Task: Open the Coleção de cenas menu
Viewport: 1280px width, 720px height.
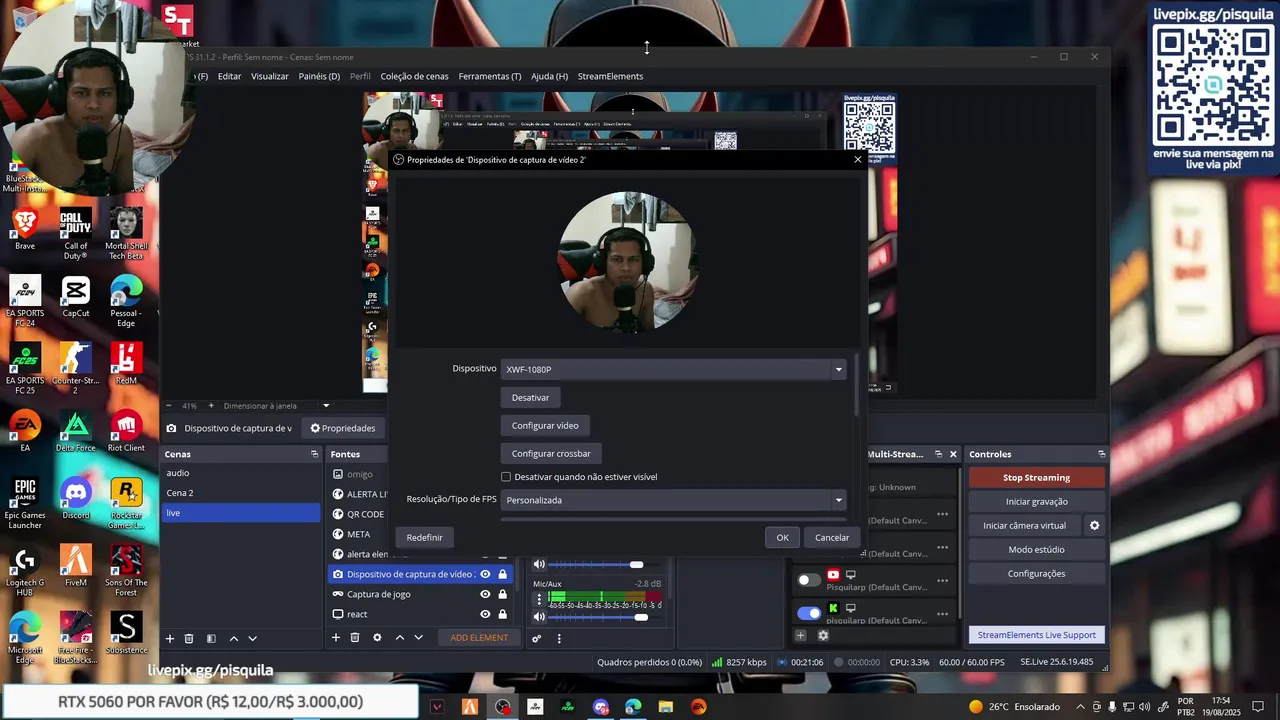Action: (x=414, y=76)
